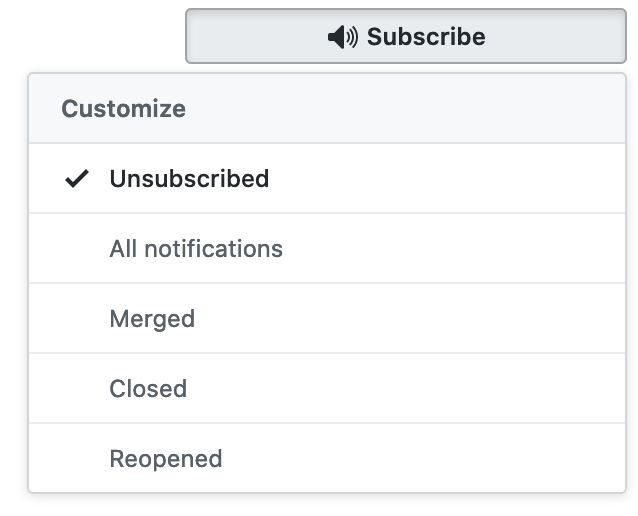
Task: Keep the Unsubscribed setting checked
Action: pyautogui.click(x=189, y=179)
